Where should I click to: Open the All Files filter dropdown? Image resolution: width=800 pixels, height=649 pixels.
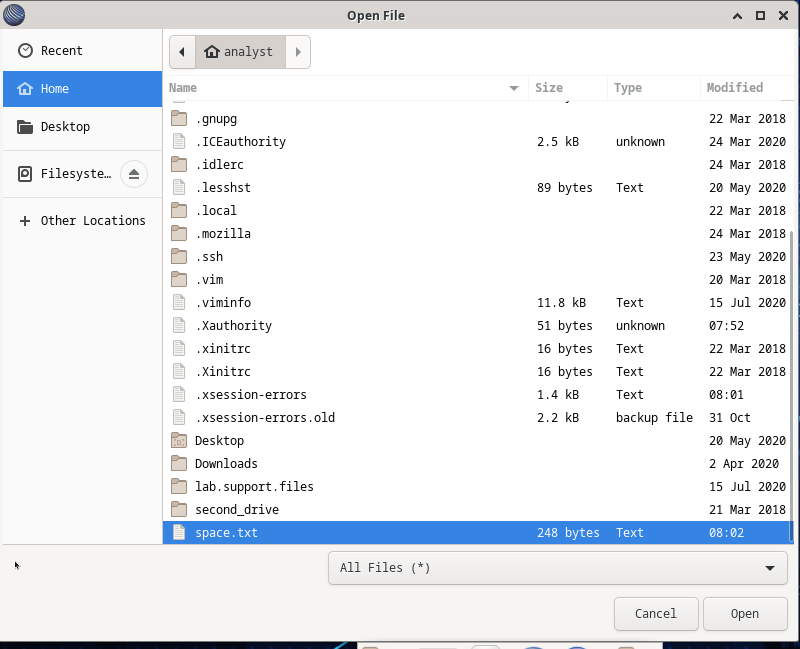point(558,567)
